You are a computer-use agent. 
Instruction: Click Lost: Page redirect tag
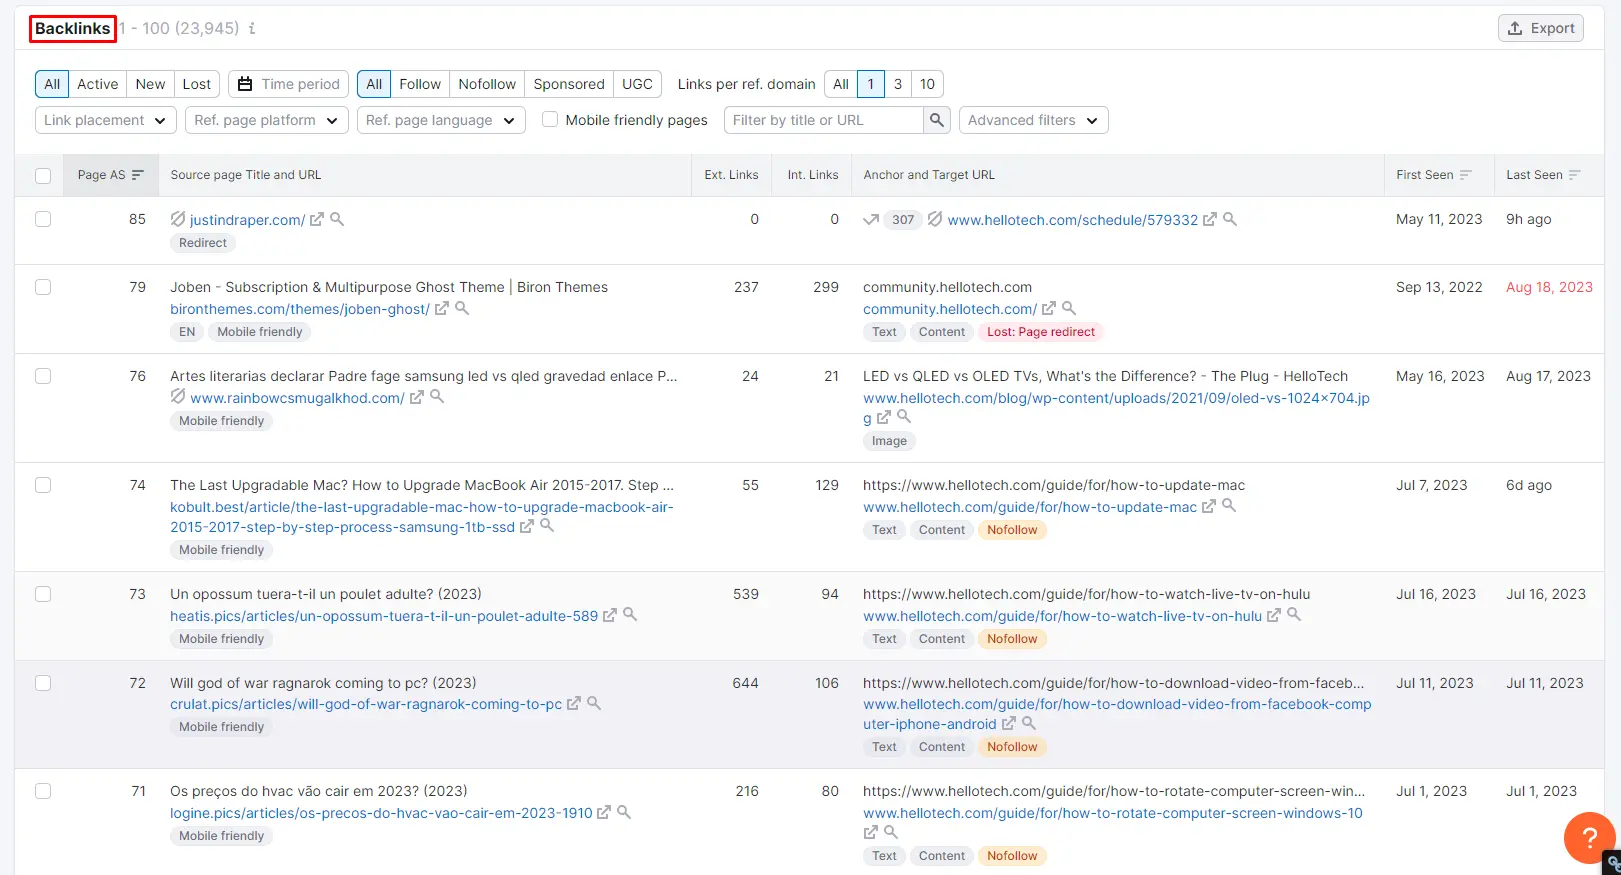click(1041, 332)
